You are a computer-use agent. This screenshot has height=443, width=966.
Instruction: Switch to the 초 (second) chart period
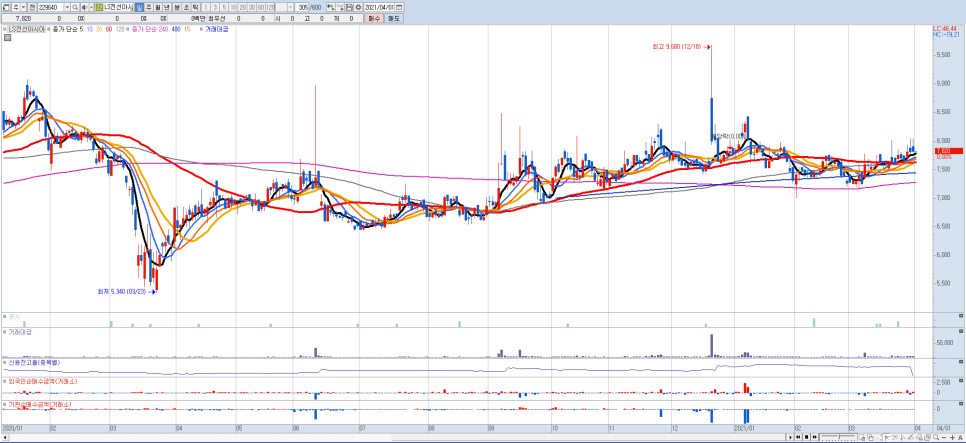(186, 7)
